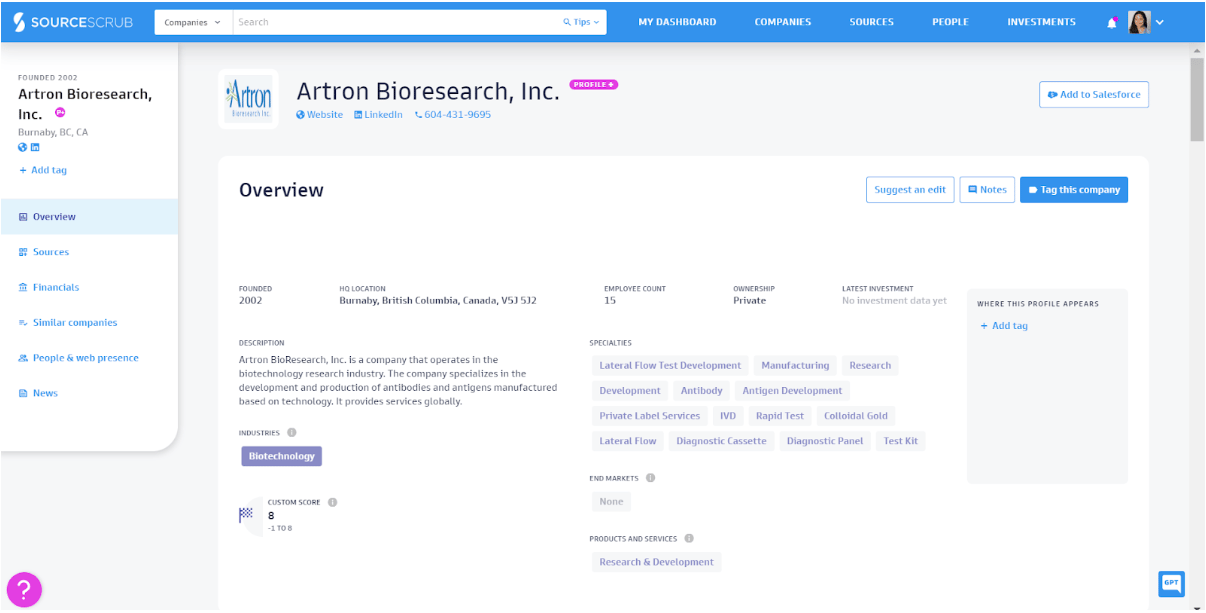Image resolution: width=1206 pixels, height=613 pixels.
Task: Select Research & Development product tag
Action: [x=656, y=562]
